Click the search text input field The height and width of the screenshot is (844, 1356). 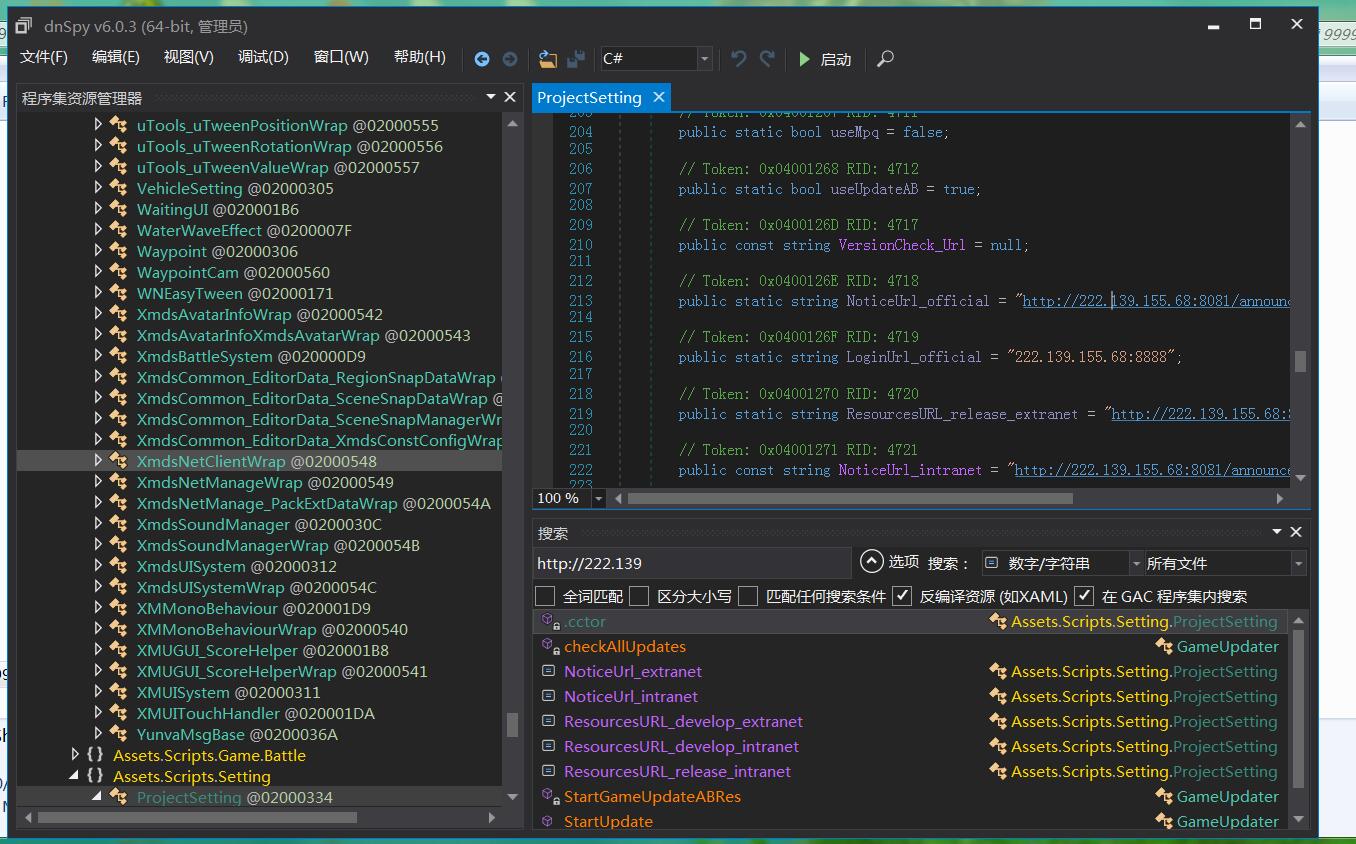(690, 563)
